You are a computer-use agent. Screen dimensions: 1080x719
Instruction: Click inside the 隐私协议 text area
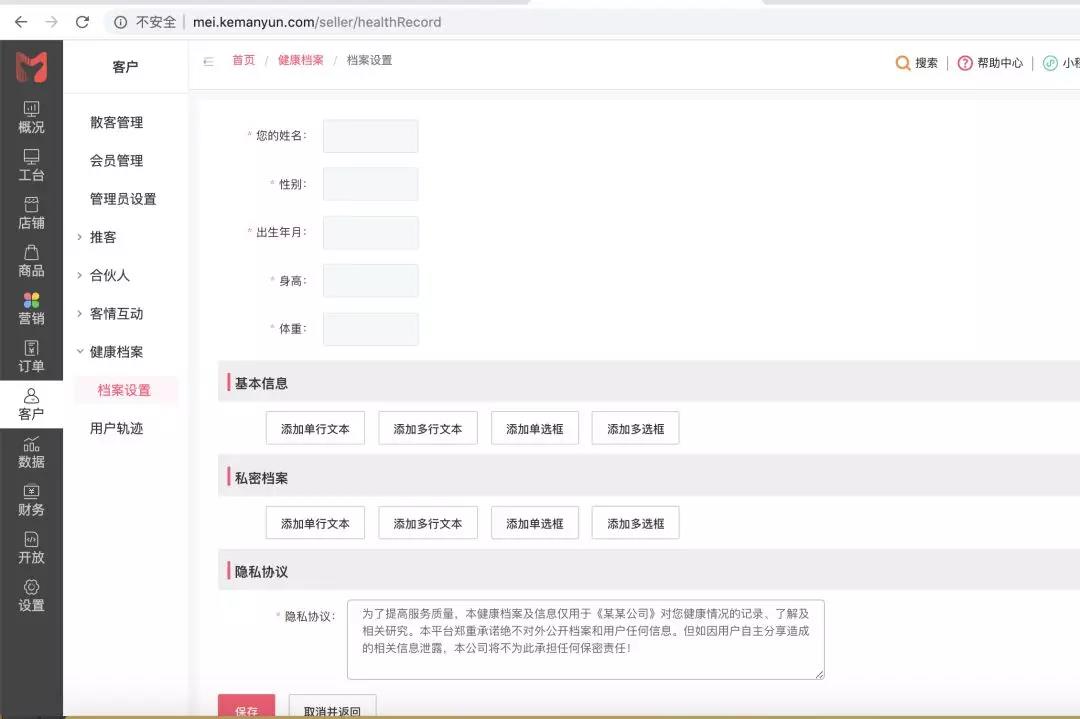(585, 639)
